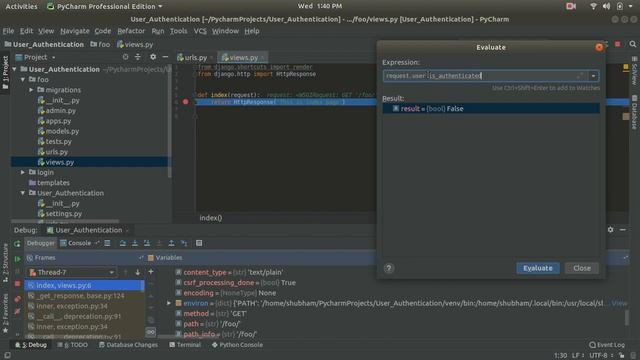Open Debug panel settings gear icon
The width and height of the screenshot is (640, 360).
pyautogui.click(x=610, y=230)
